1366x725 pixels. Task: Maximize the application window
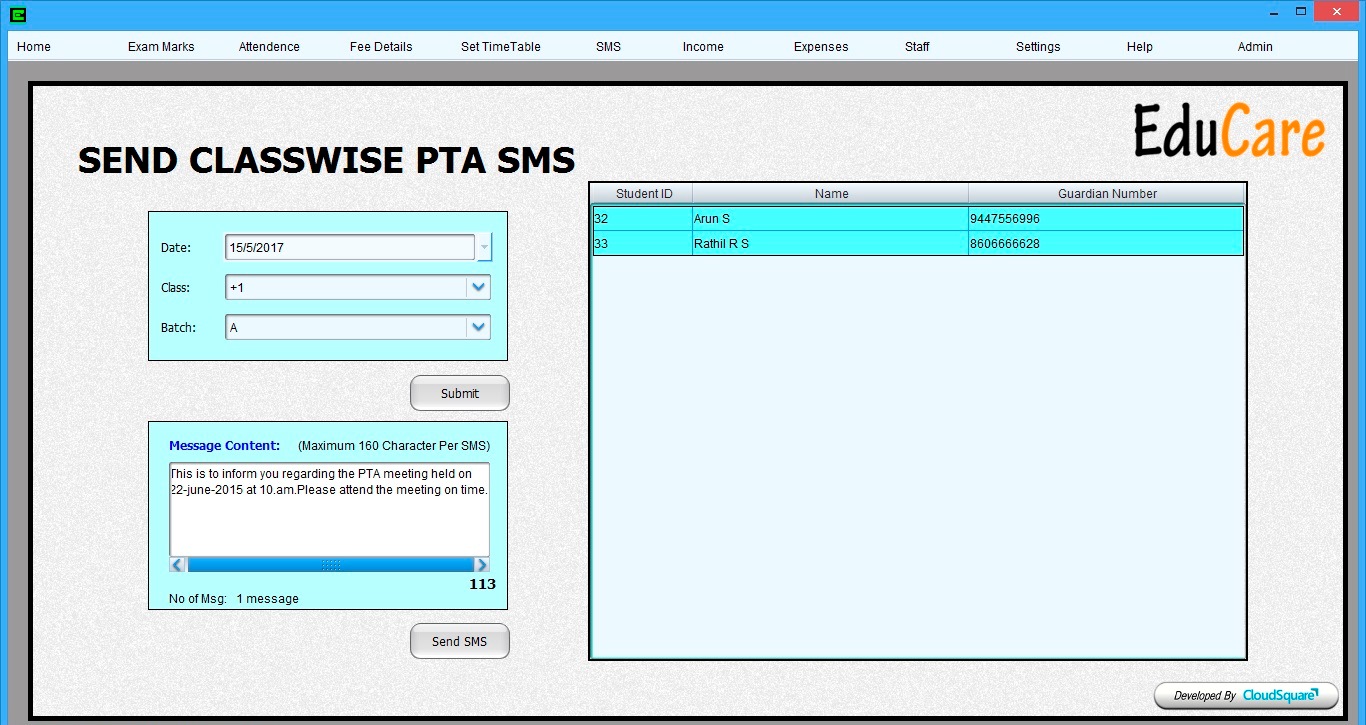[x=1301, y=11]
